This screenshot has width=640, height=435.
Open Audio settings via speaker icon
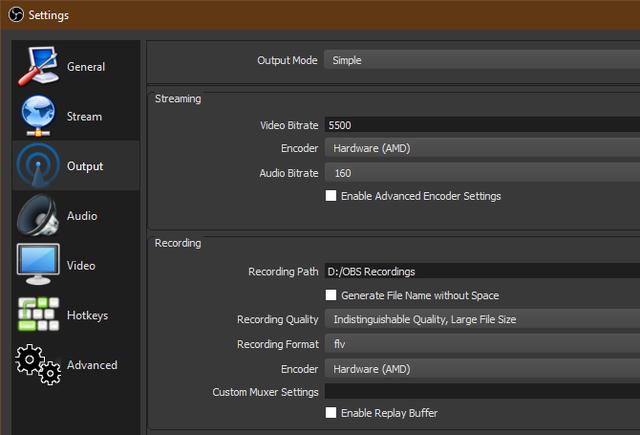tap(38, 215)
